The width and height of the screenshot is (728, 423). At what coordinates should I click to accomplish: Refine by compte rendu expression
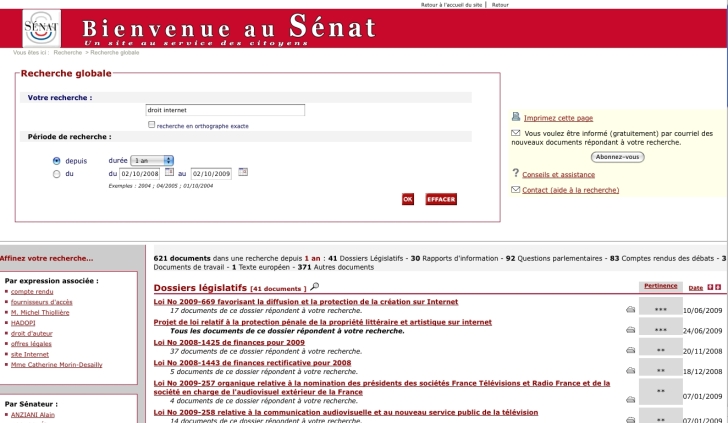pyautogui.click(x=32, y=292)
